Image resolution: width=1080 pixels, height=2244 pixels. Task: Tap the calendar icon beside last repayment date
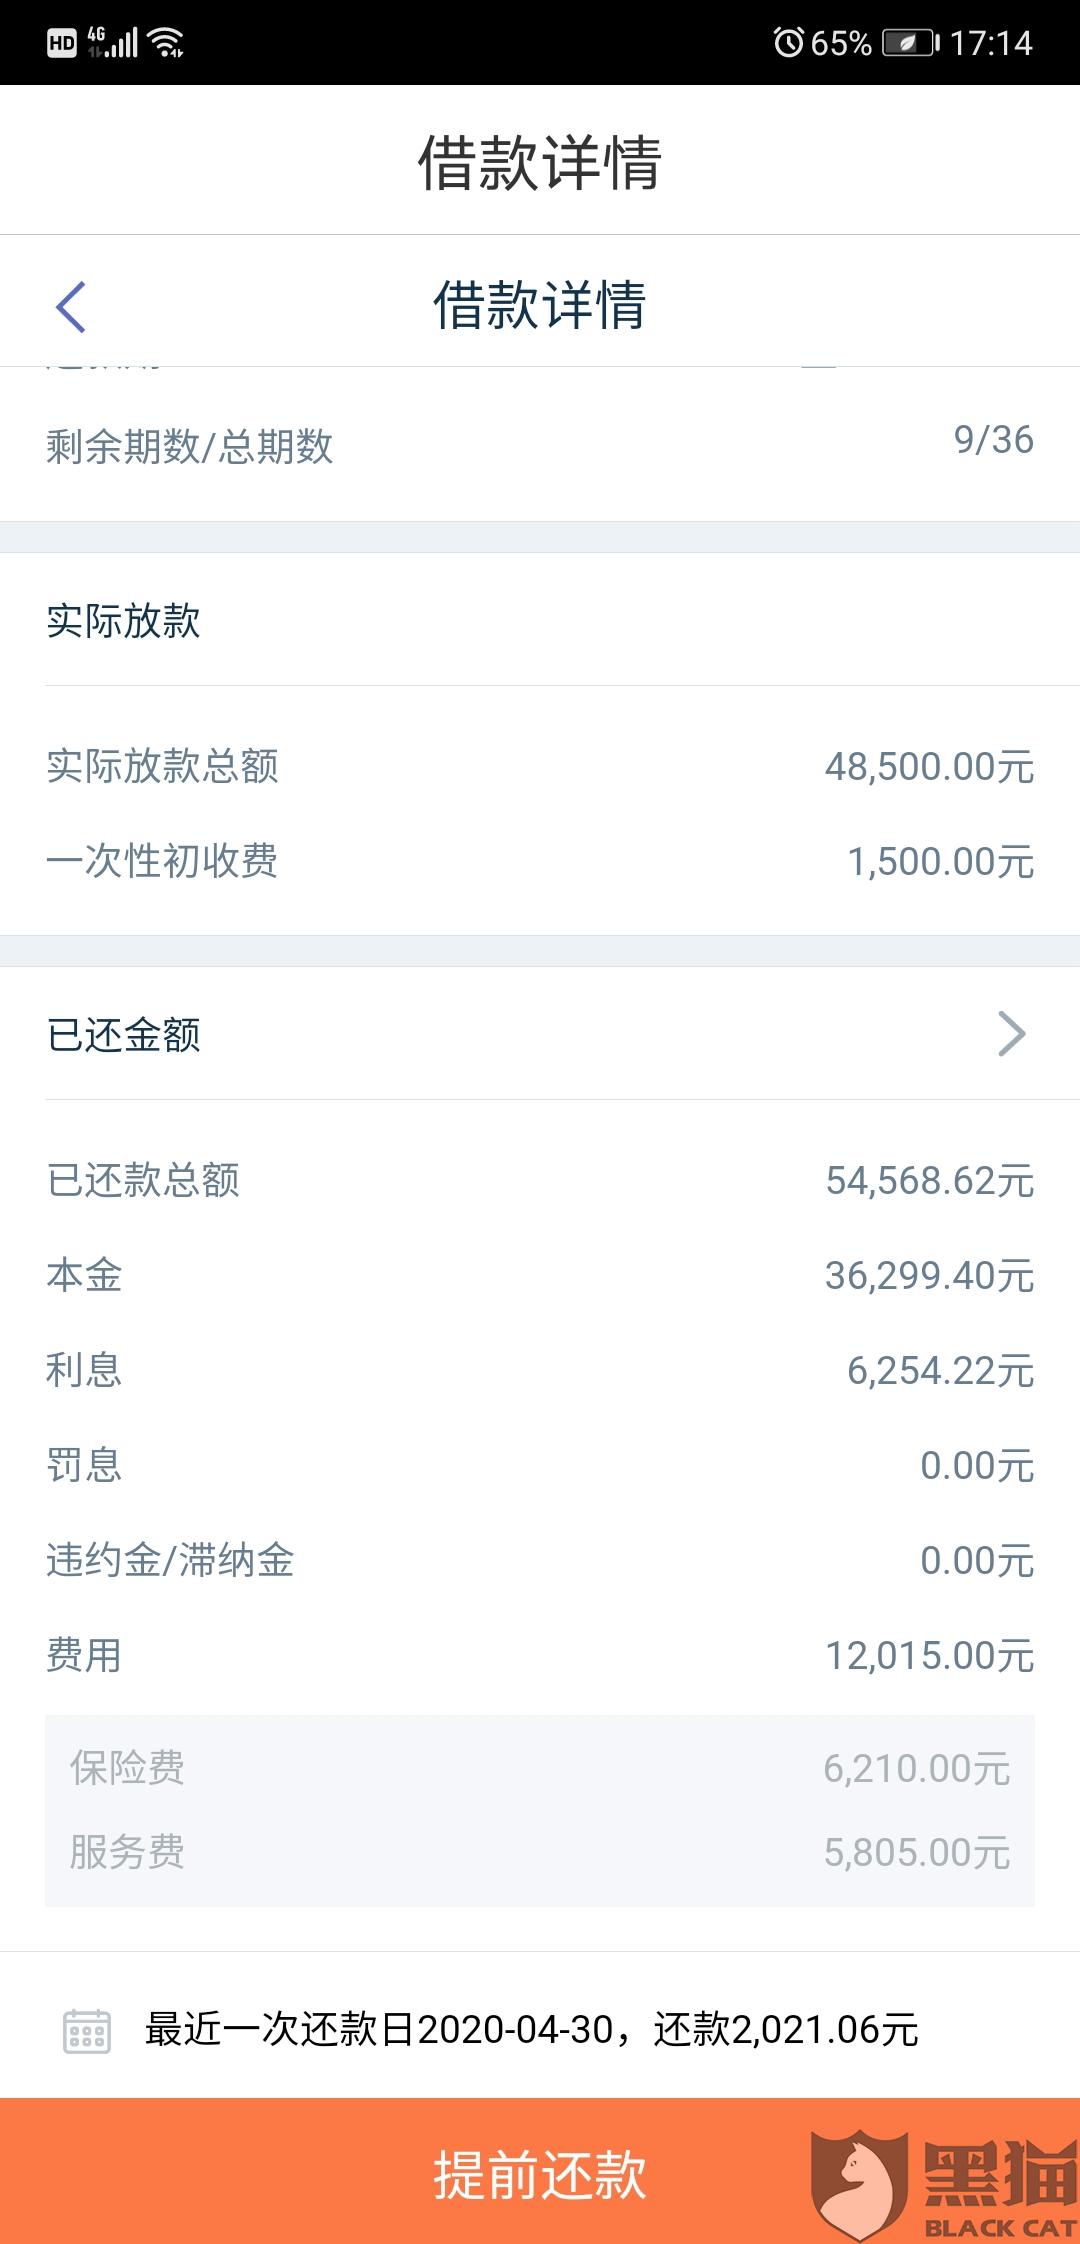coord(87,2031)
